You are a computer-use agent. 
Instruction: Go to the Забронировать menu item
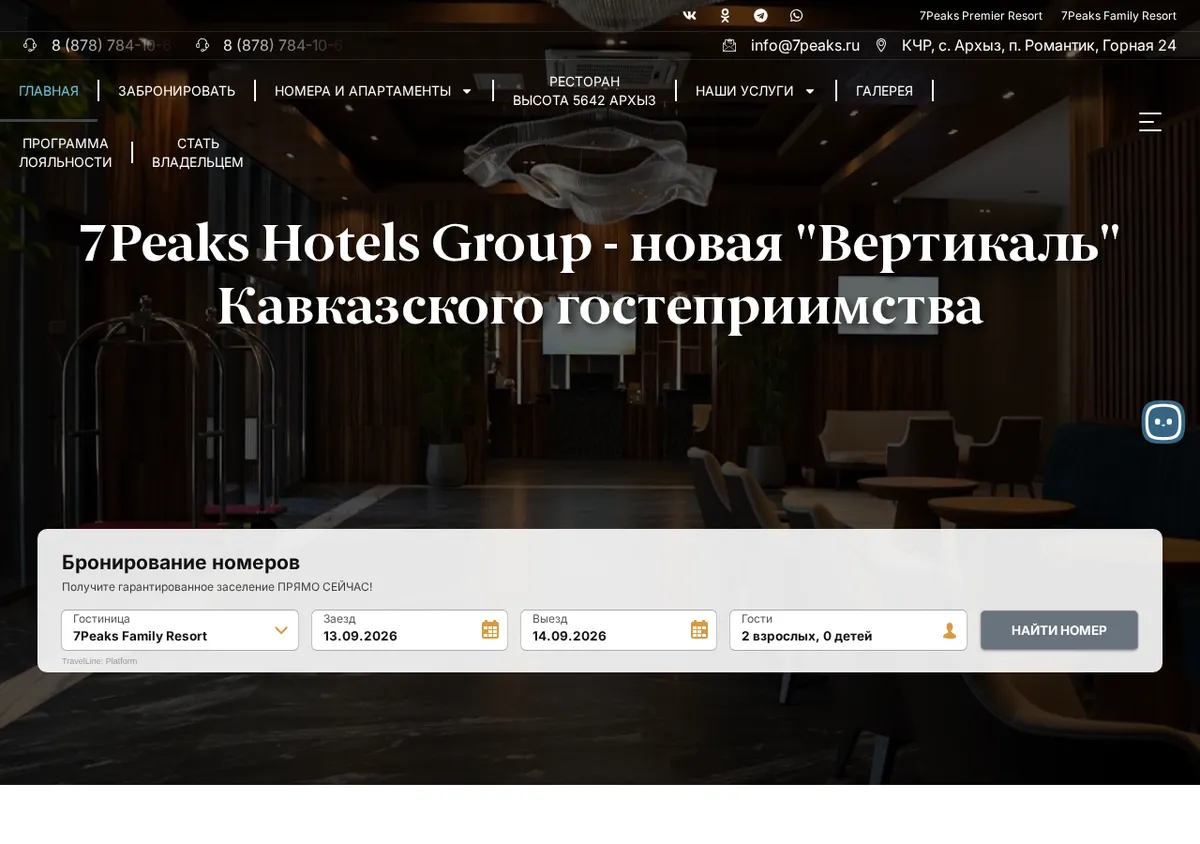coord(177,91)
